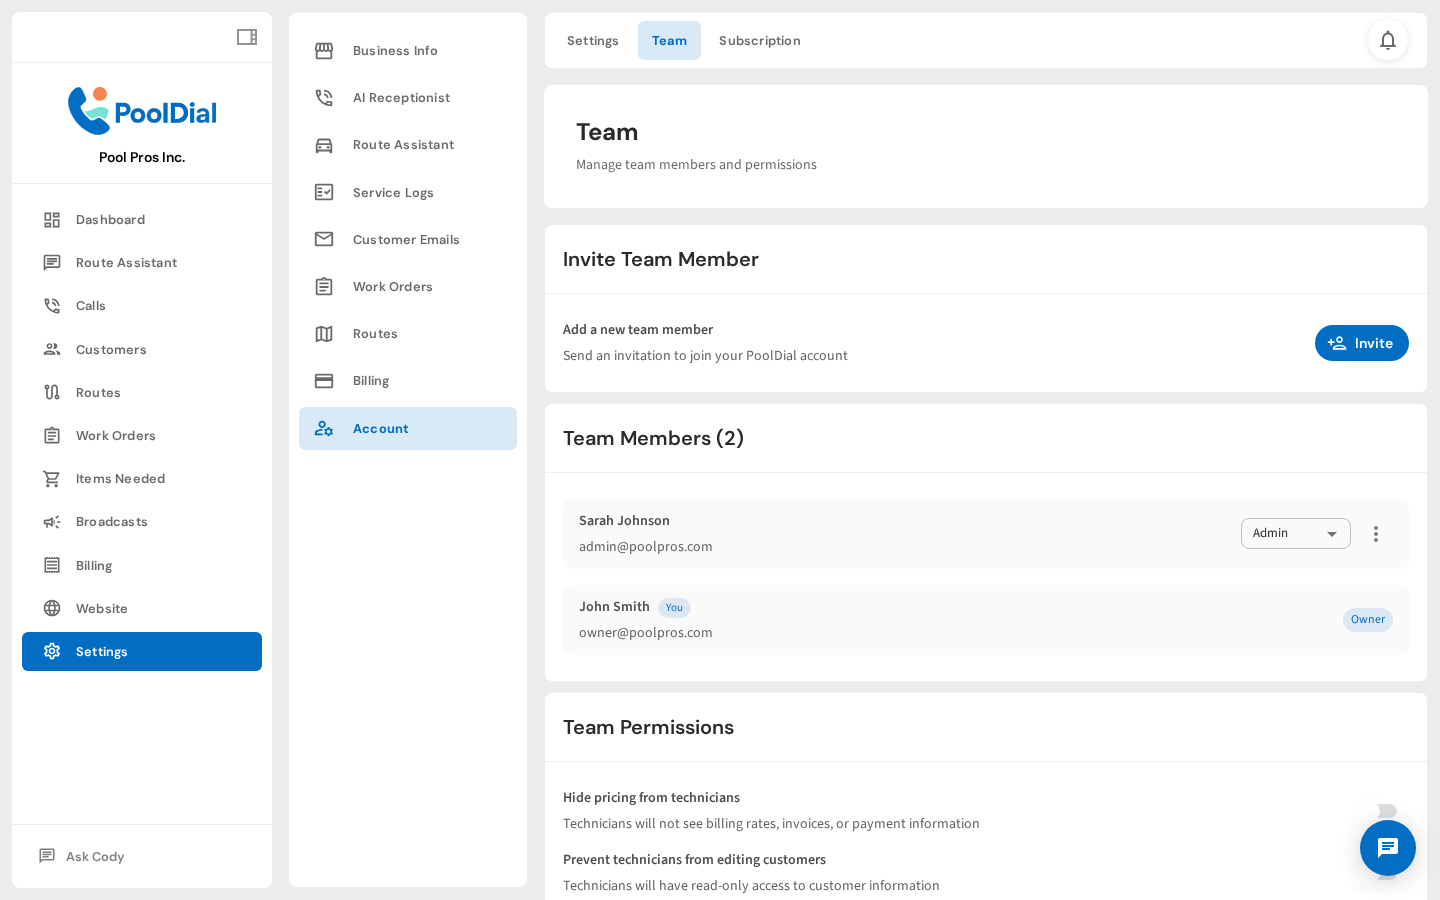
Task: Click the Ask Cody link
Action: click(94, 856)
